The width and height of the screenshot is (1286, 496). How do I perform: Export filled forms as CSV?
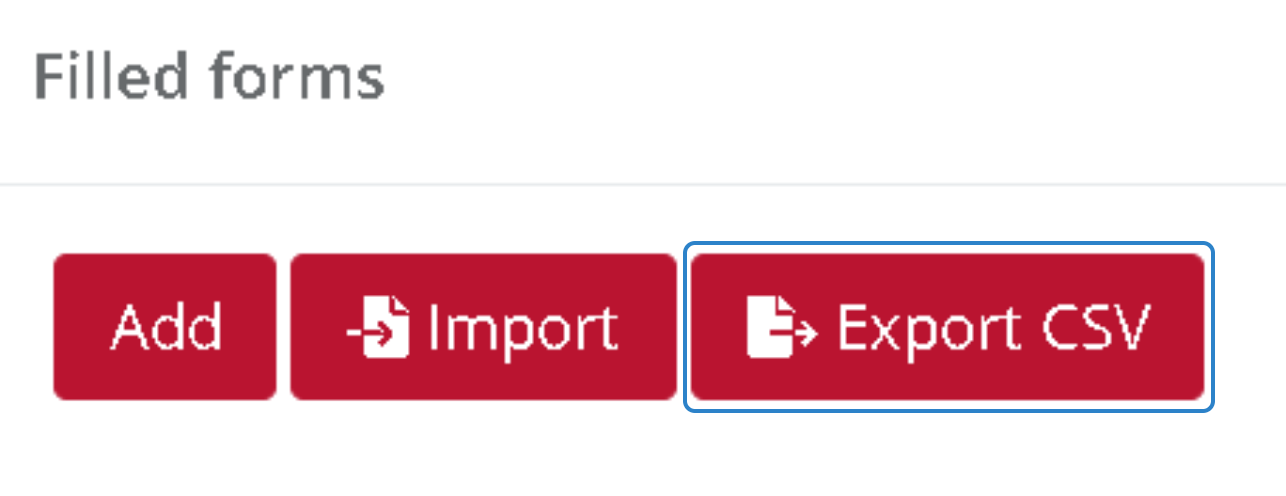tap(948, 327)
